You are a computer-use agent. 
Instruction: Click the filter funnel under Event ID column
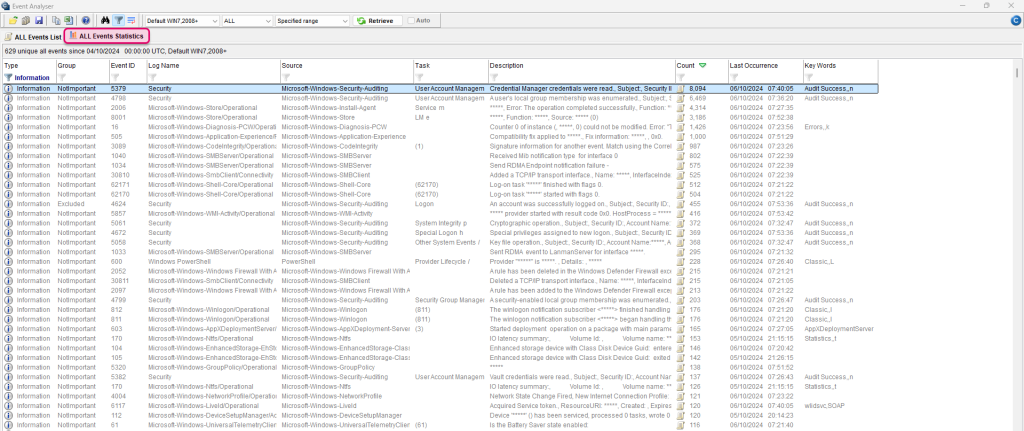click(x=115, y=78)
